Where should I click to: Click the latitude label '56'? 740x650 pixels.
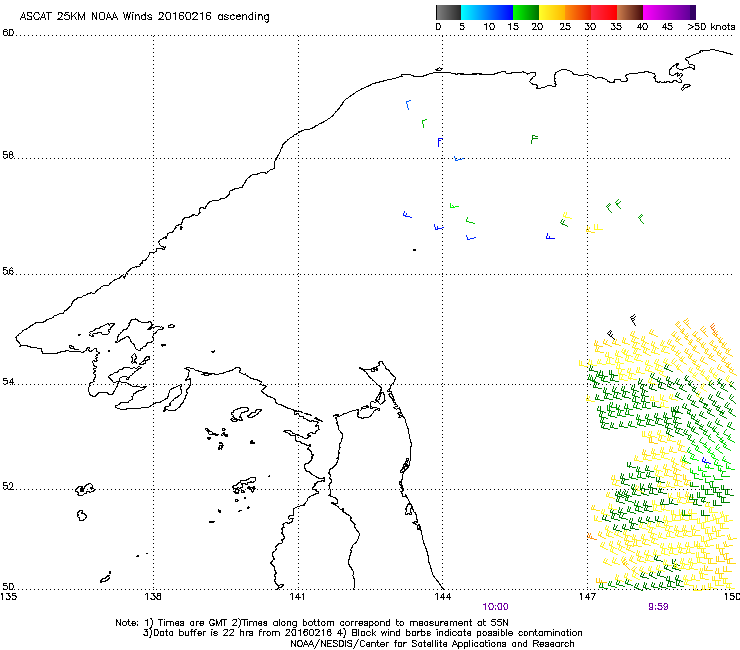click(8, 271)
